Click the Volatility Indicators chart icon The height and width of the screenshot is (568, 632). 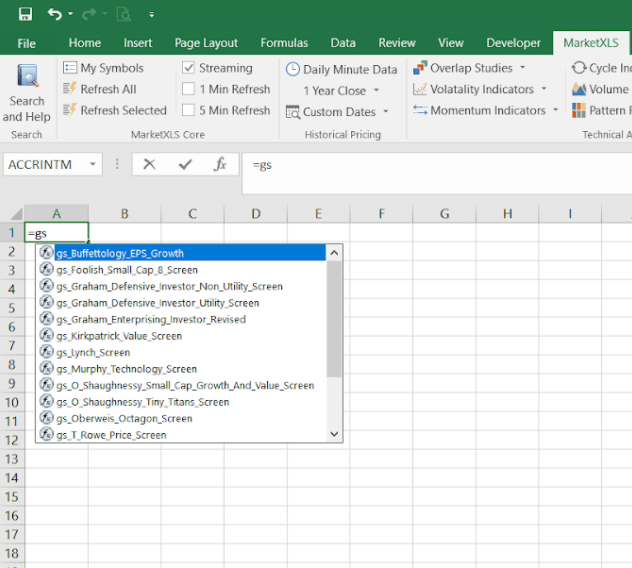[x=420, y=89]
